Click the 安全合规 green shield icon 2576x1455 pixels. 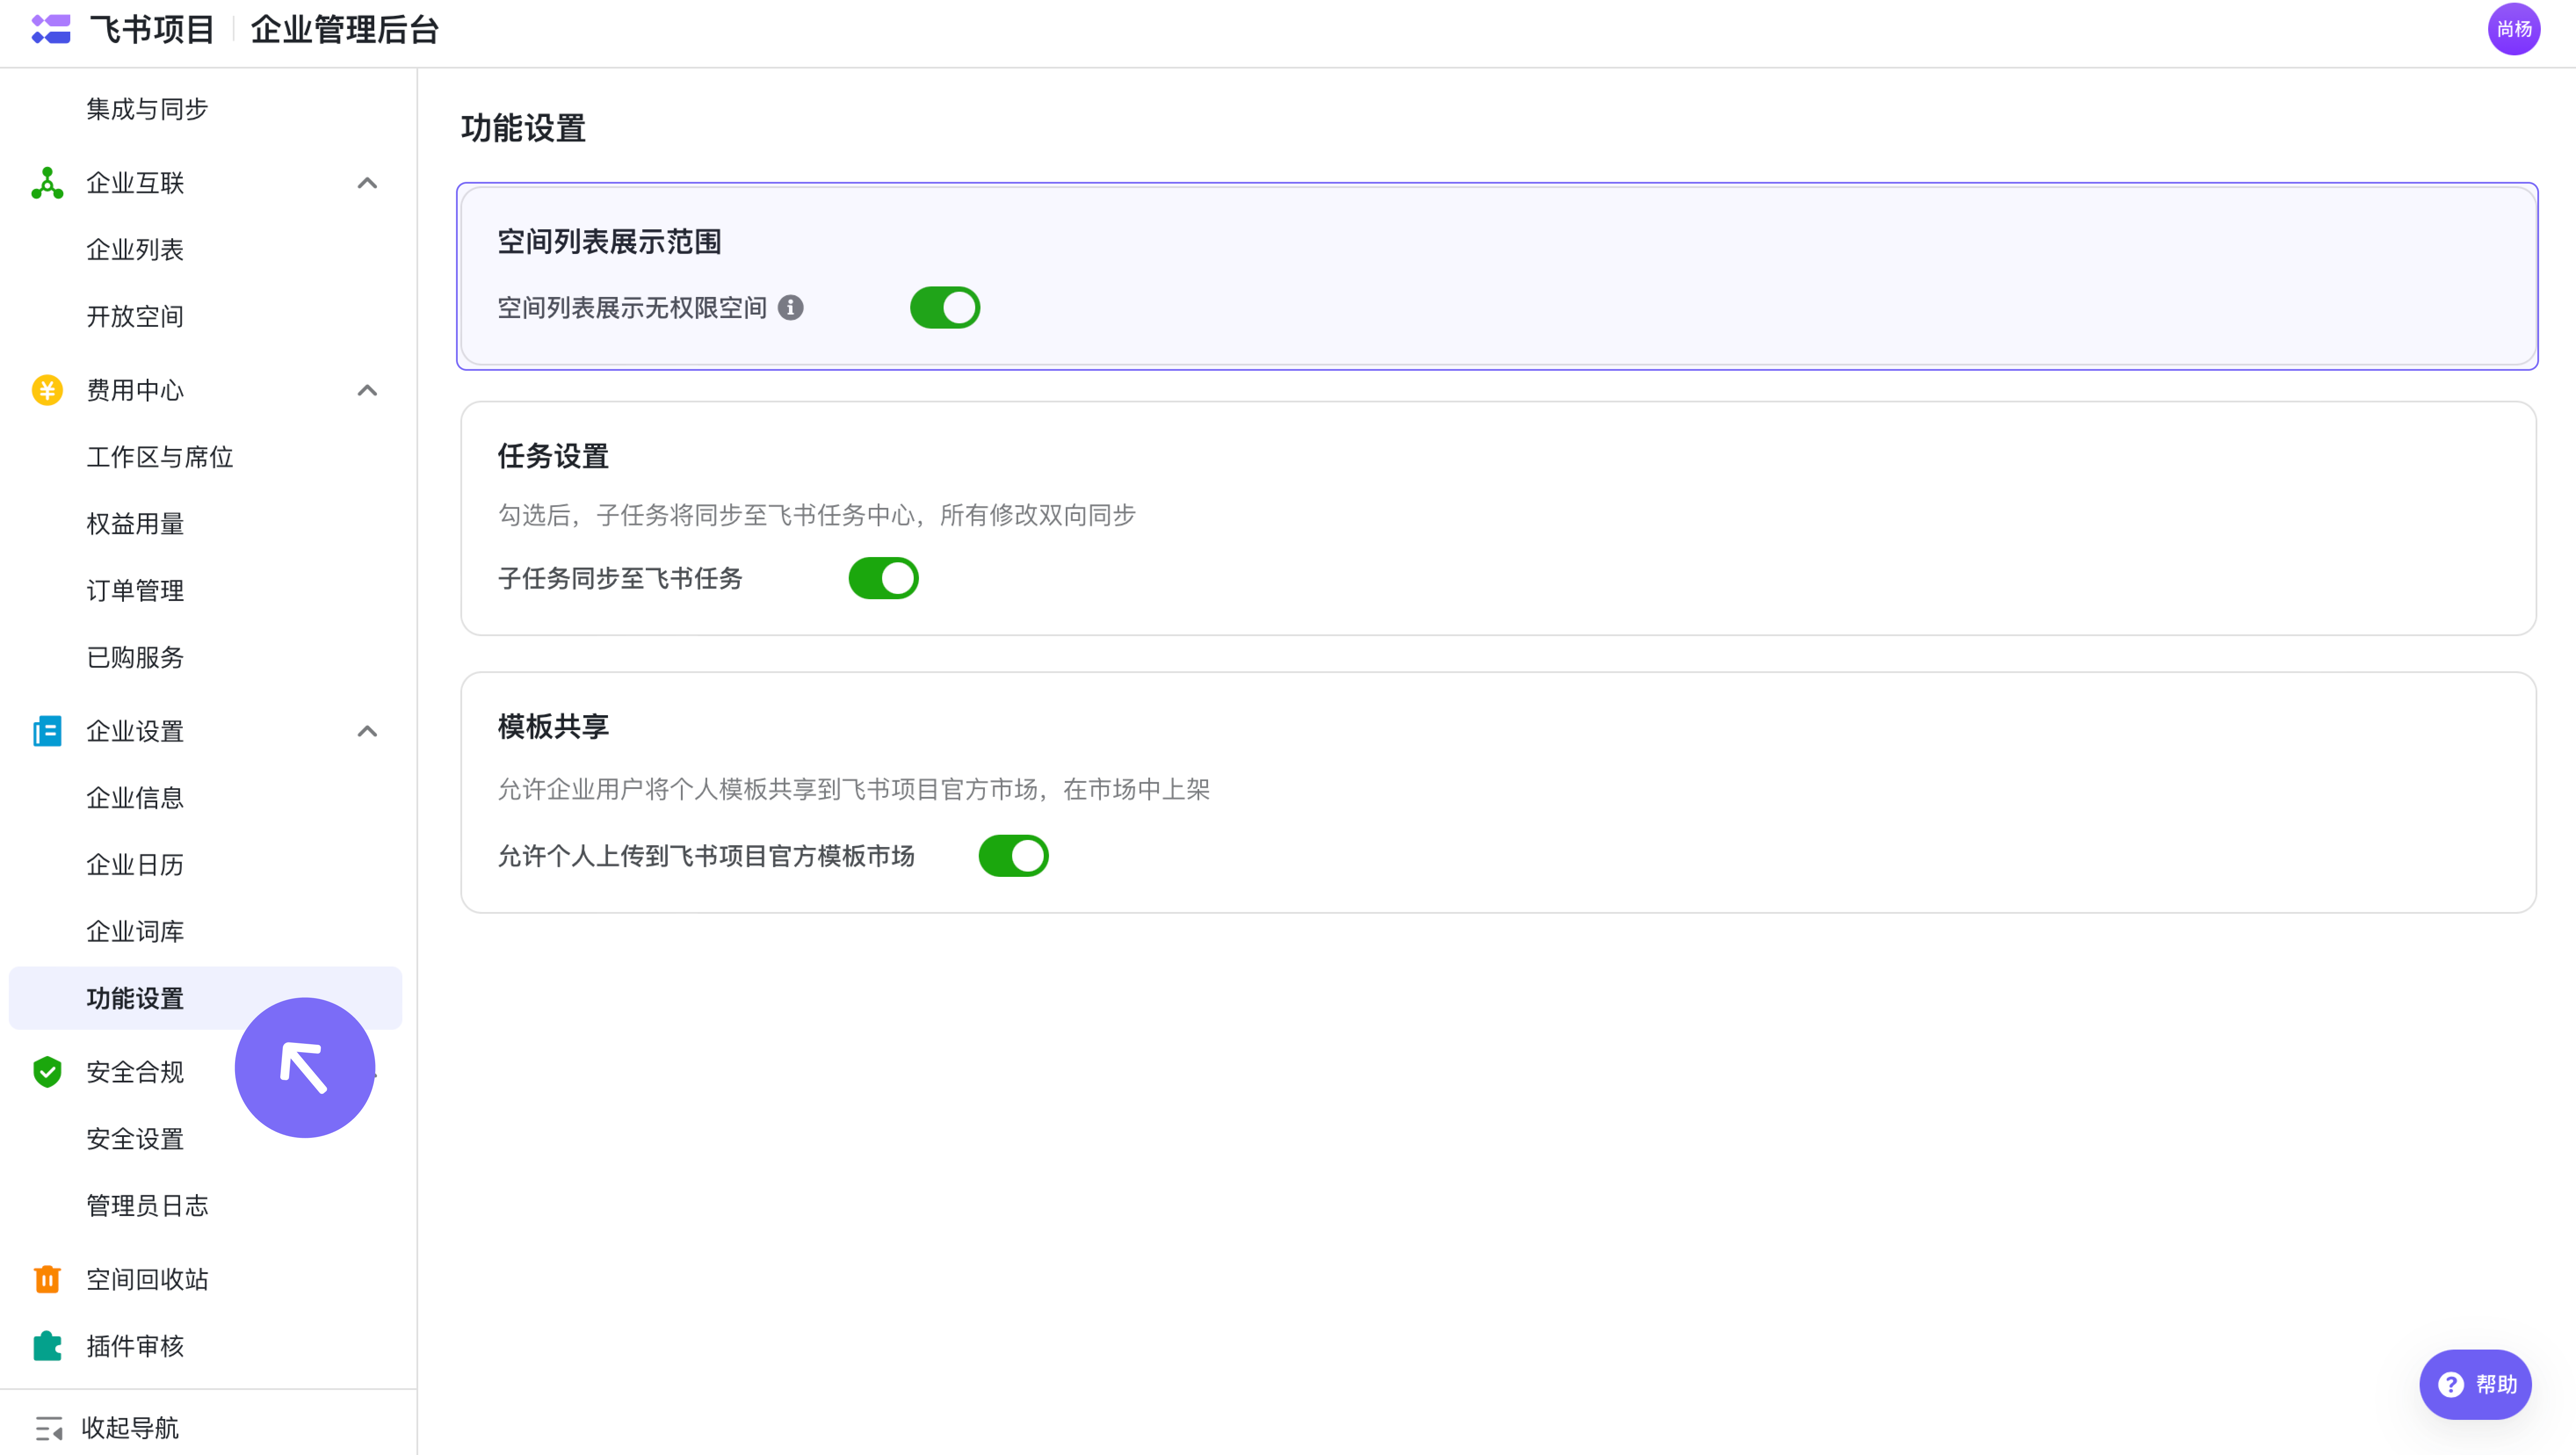point(47,1072)
